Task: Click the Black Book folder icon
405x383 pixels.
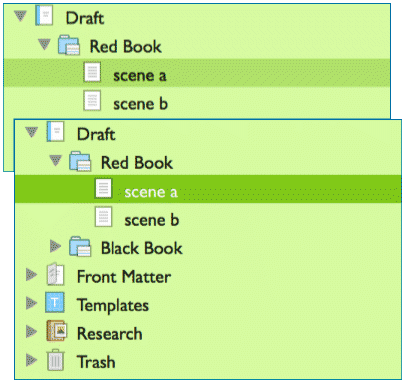Action: [80, 247]
